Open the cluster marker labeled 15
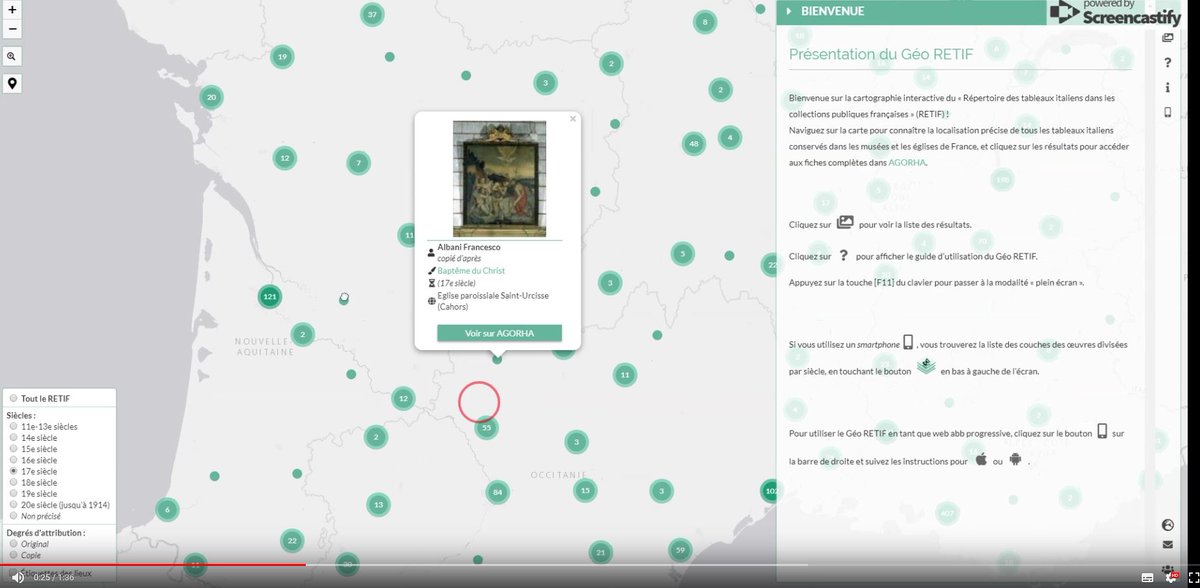 point(586,490)
